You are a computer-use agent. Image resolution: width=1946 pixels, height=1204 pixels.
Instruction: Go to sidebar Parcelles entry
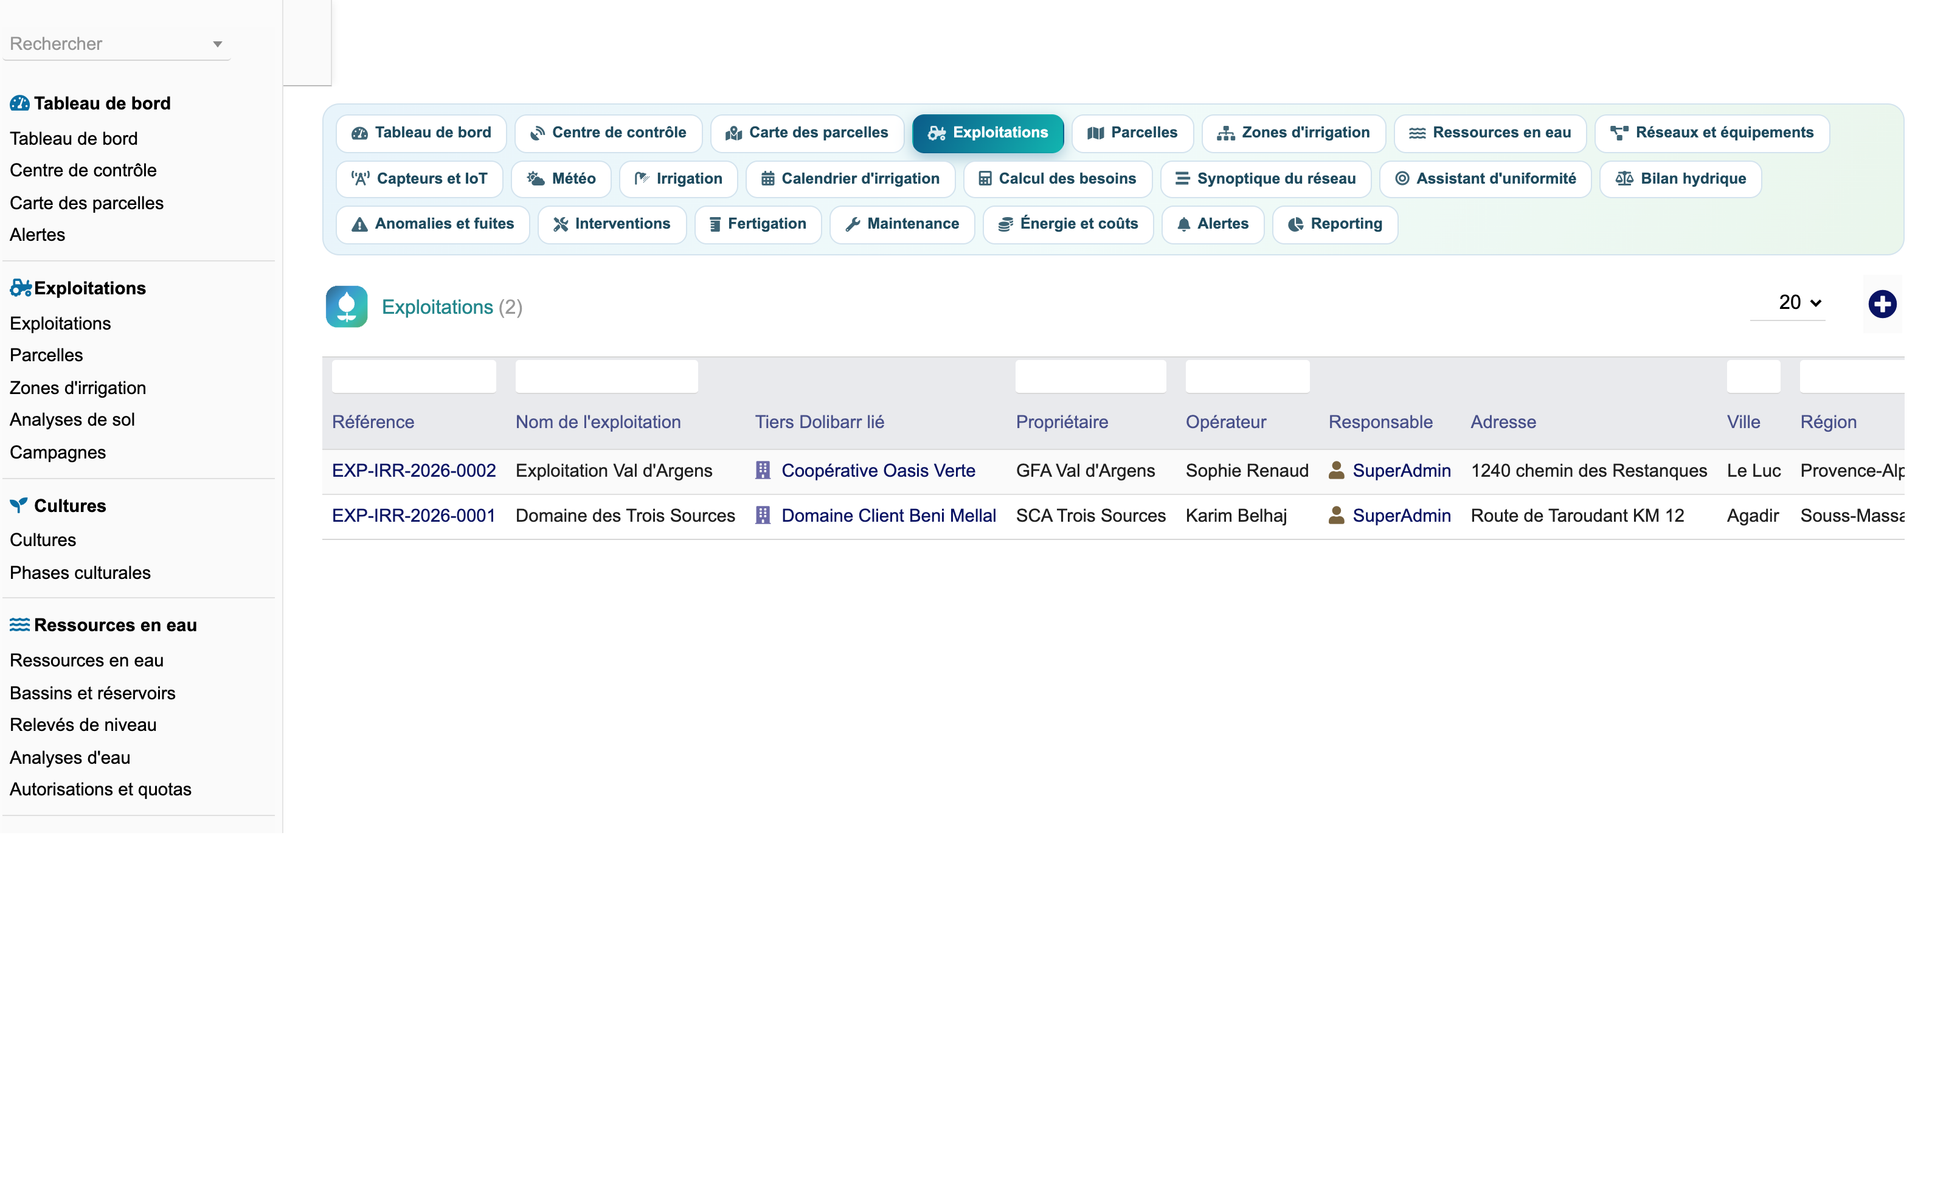[x=46, y=355]
